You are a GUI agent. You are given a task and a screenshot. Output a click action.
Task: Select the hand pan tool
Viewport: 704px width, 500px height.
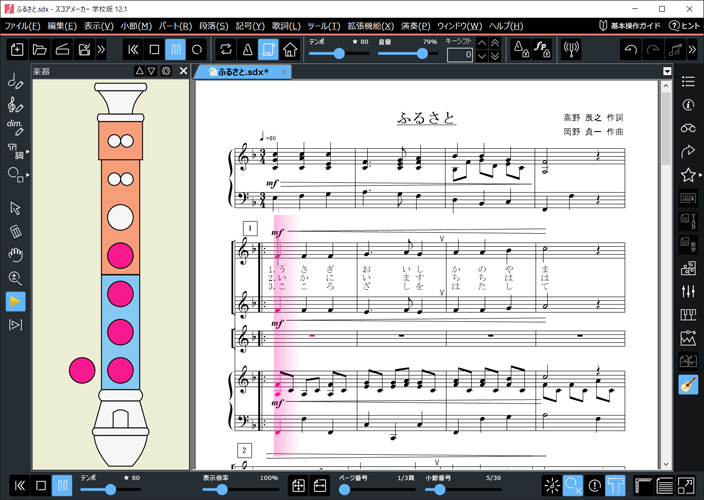pos(15,254)
